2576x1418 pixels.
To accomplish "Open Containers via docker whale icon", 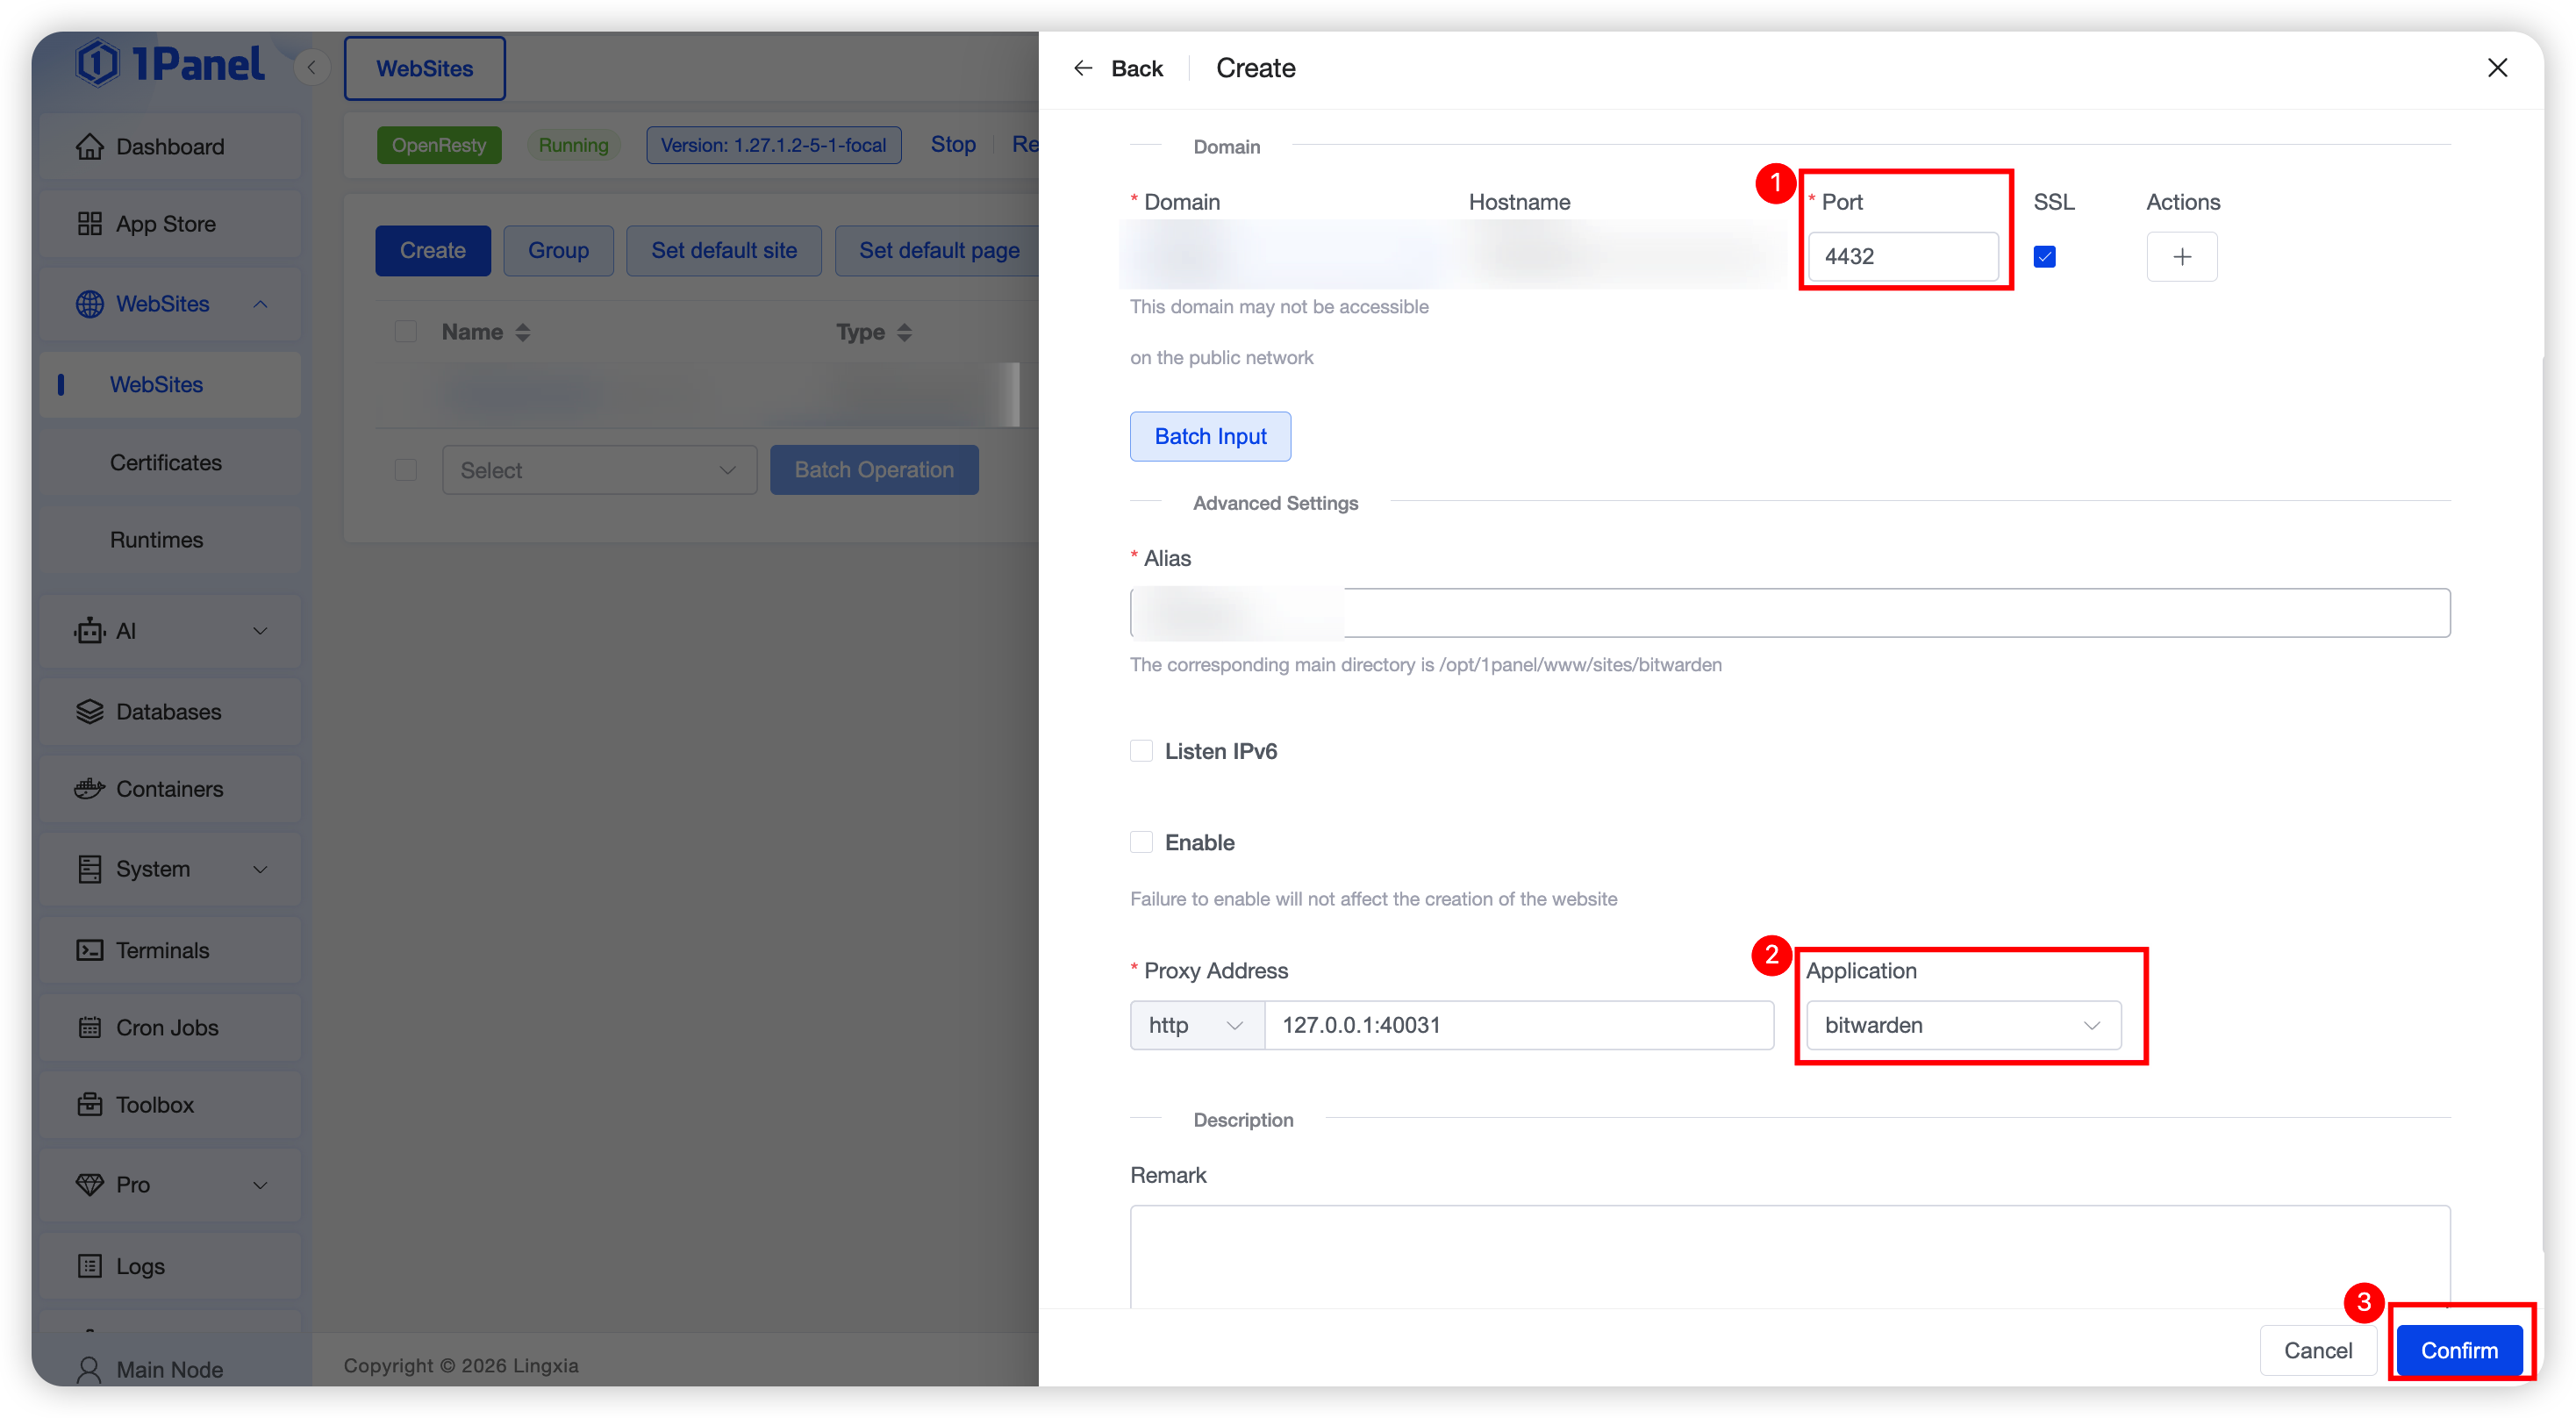I will [x=89, y=789].
